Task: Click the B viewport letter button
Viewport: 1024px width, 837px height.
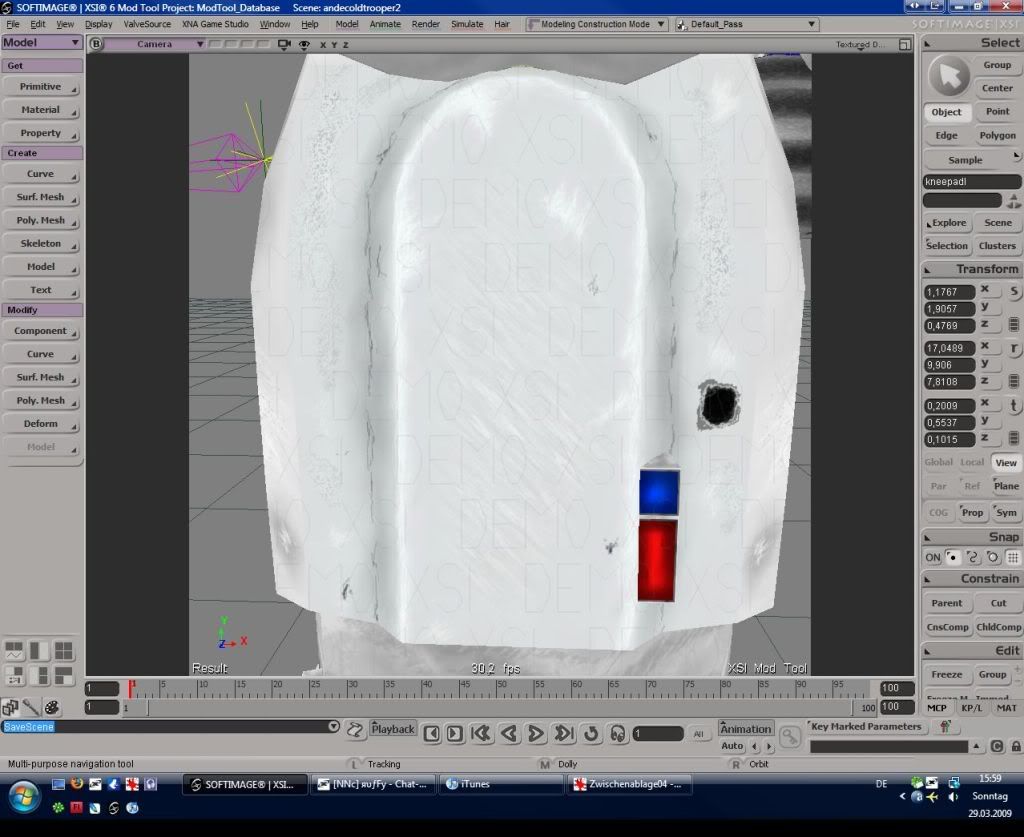Action: (x=96, y=44)
